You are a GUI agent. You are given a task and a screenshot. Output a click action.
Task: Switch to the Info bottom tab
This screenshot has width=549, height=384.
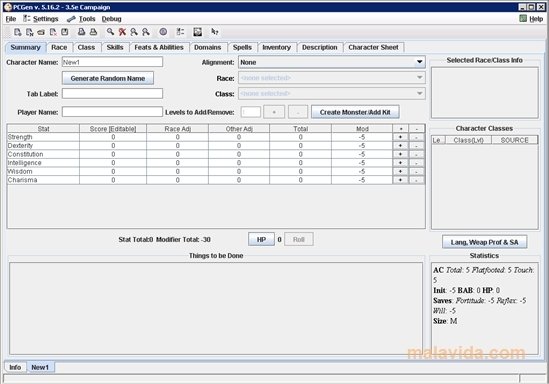(15, 367)
